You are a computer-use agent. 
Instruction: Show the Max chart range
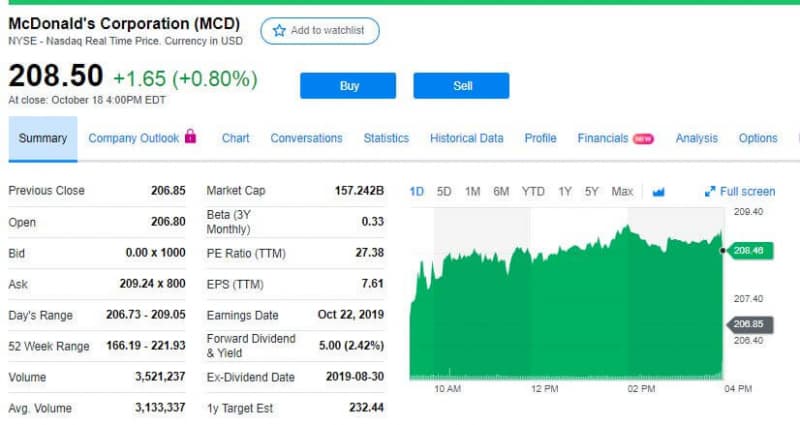622,192
